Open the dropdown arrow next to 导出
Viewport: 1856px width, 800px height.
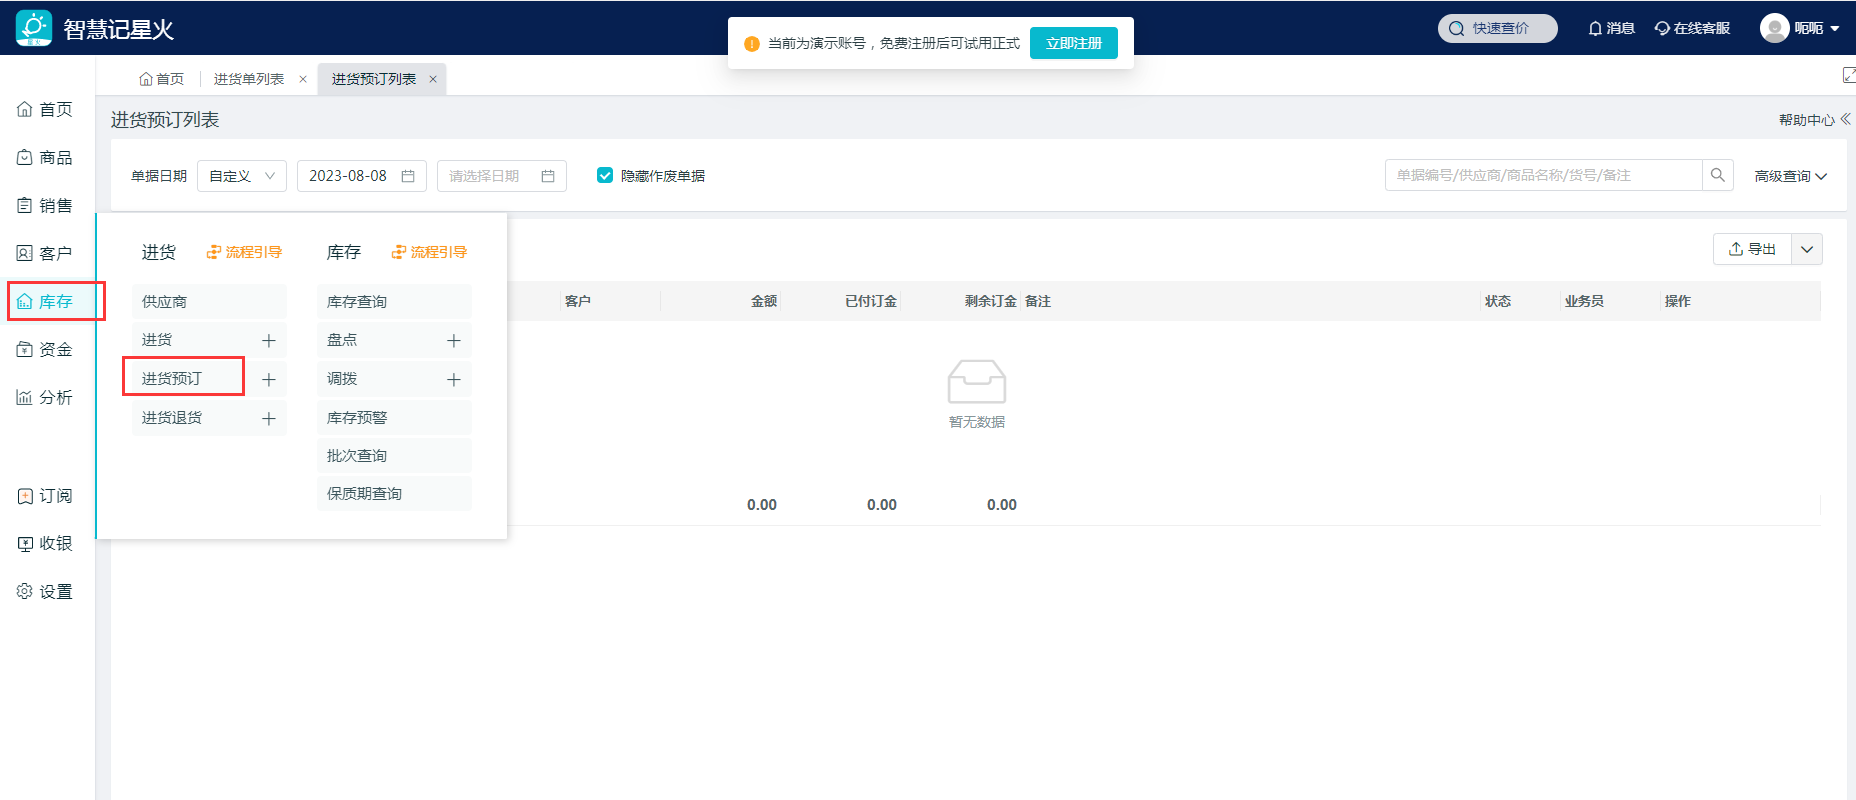[1807, 249]
